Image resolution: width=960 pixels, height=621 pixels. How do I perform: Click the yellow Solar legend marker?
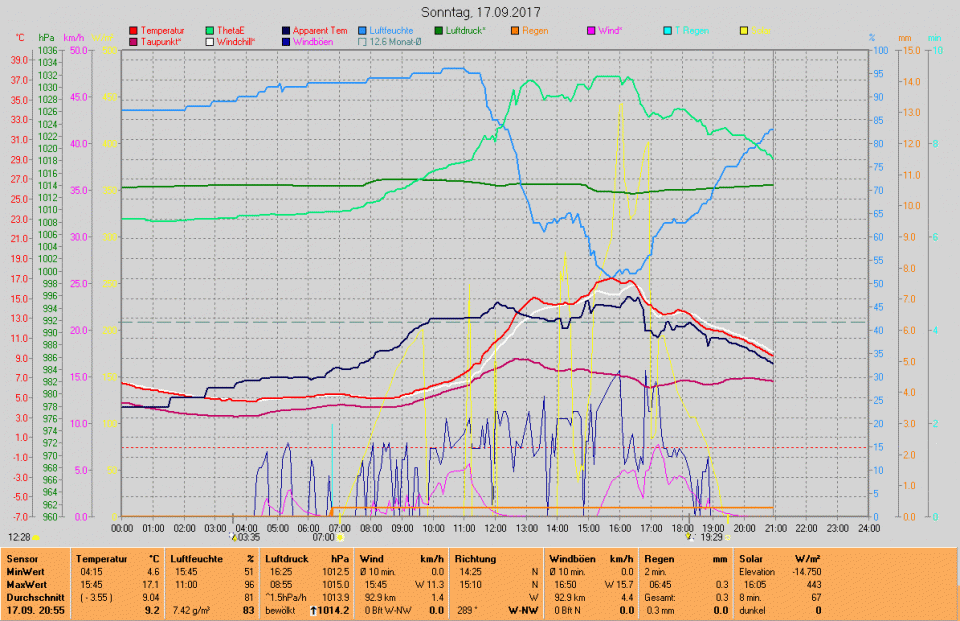(x=743, y=31)
